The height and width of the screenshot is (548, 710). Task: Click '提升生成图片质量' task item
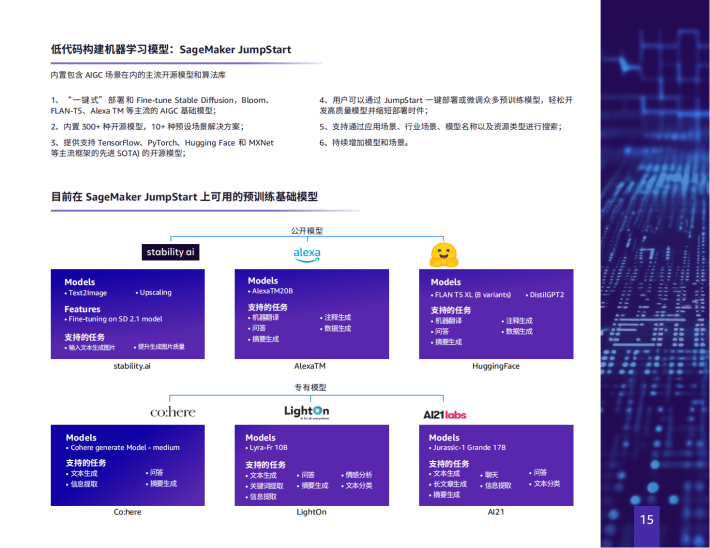tap(159, 346)
